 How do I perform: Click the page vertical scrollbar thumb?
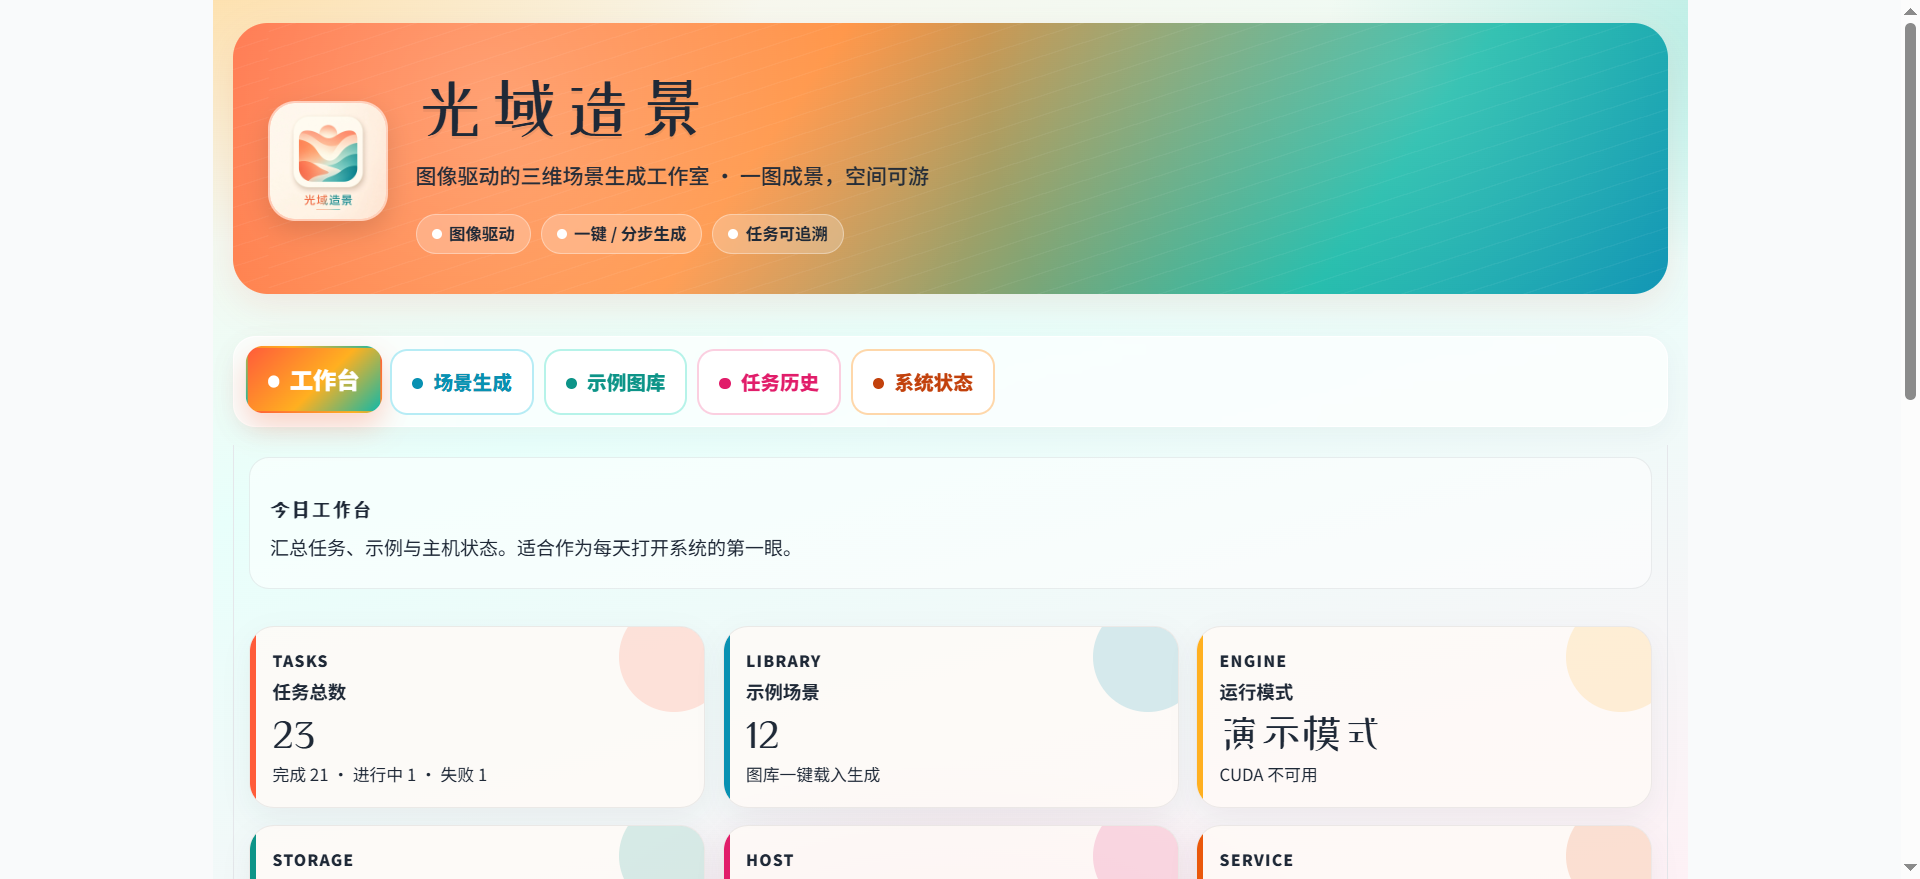pyautogui.click(x=1910, y=211)
